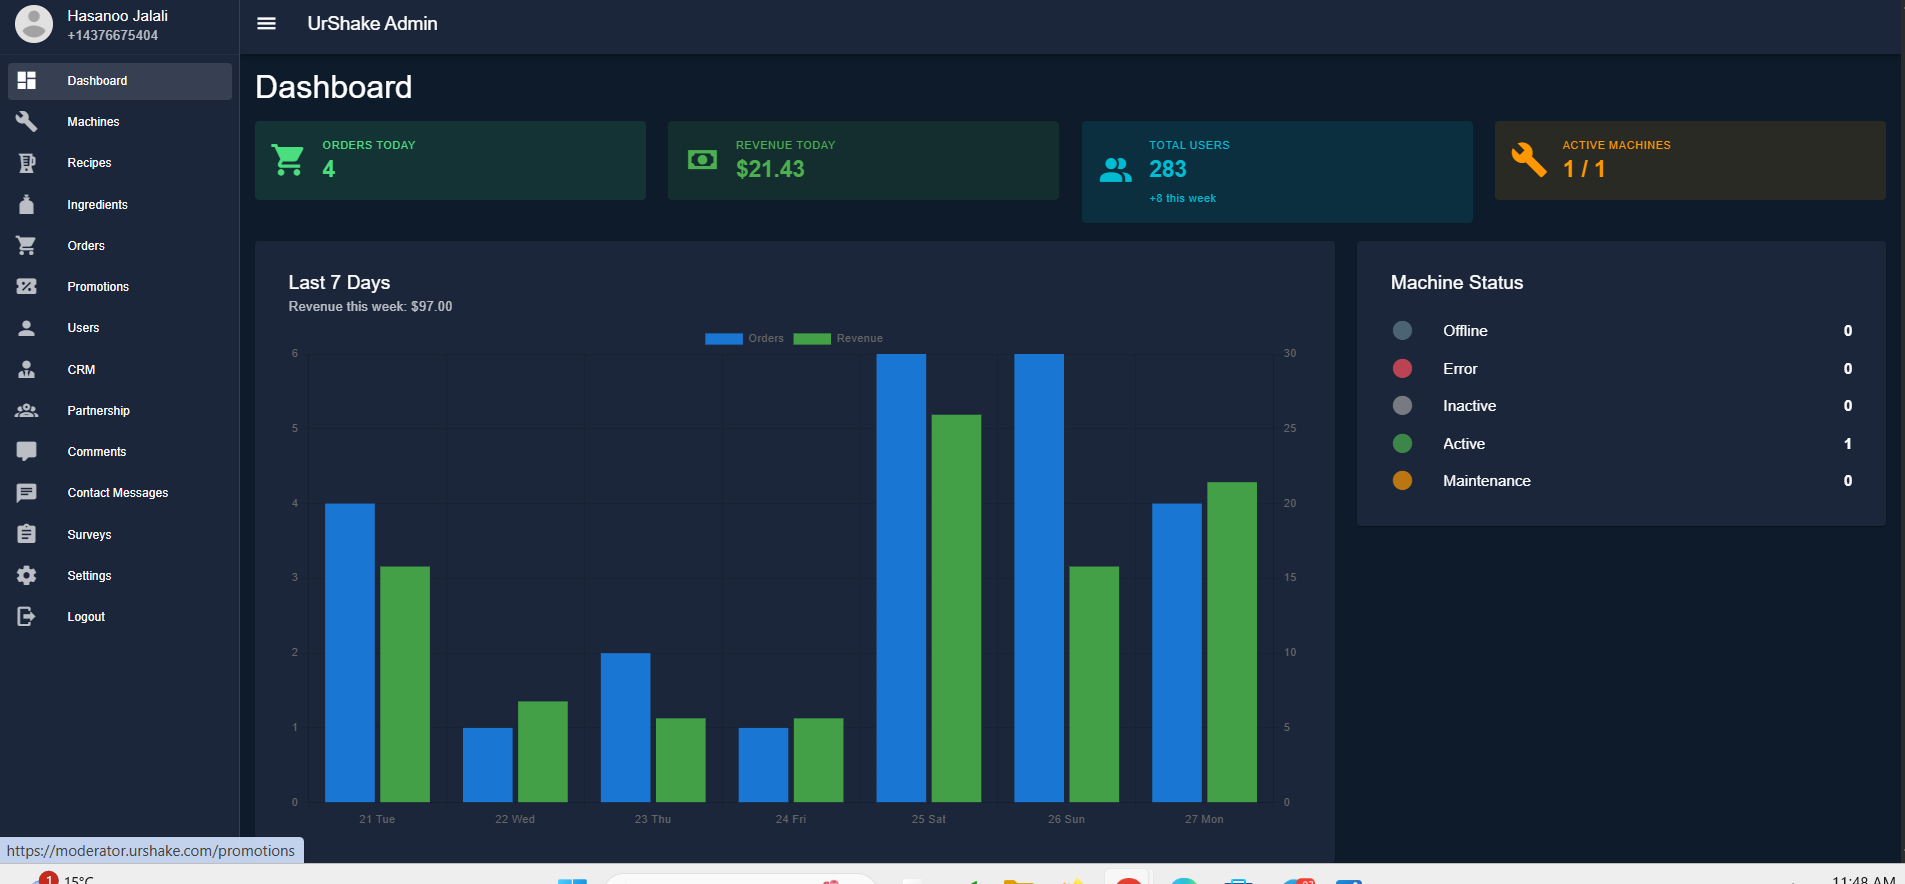Click the CRM icon in the sidebar
The image size is (1905, 884).
click(27, 369)
